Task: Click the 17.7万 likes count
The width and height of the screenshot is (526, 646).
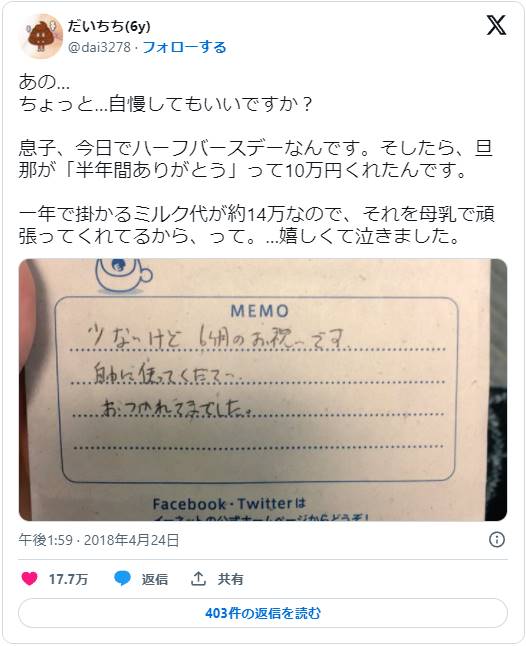Action: pyautogui.click(x=68, y=579)
